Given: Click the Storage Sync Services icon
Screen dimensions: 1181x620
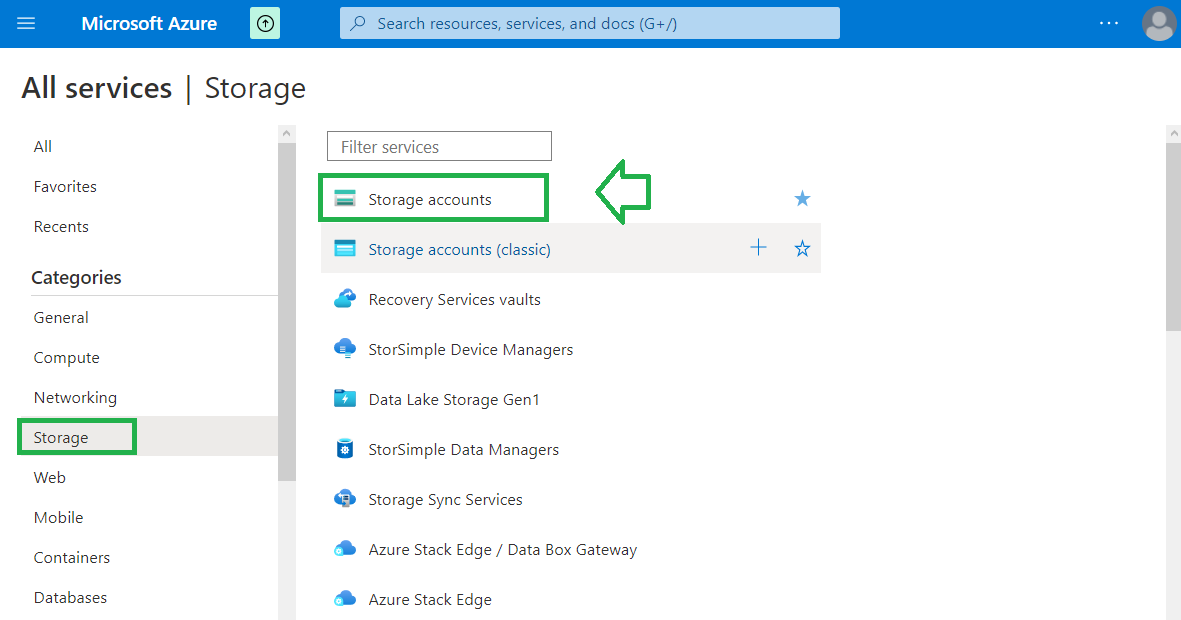Looking at the screenshot, I should pos(345,499).
